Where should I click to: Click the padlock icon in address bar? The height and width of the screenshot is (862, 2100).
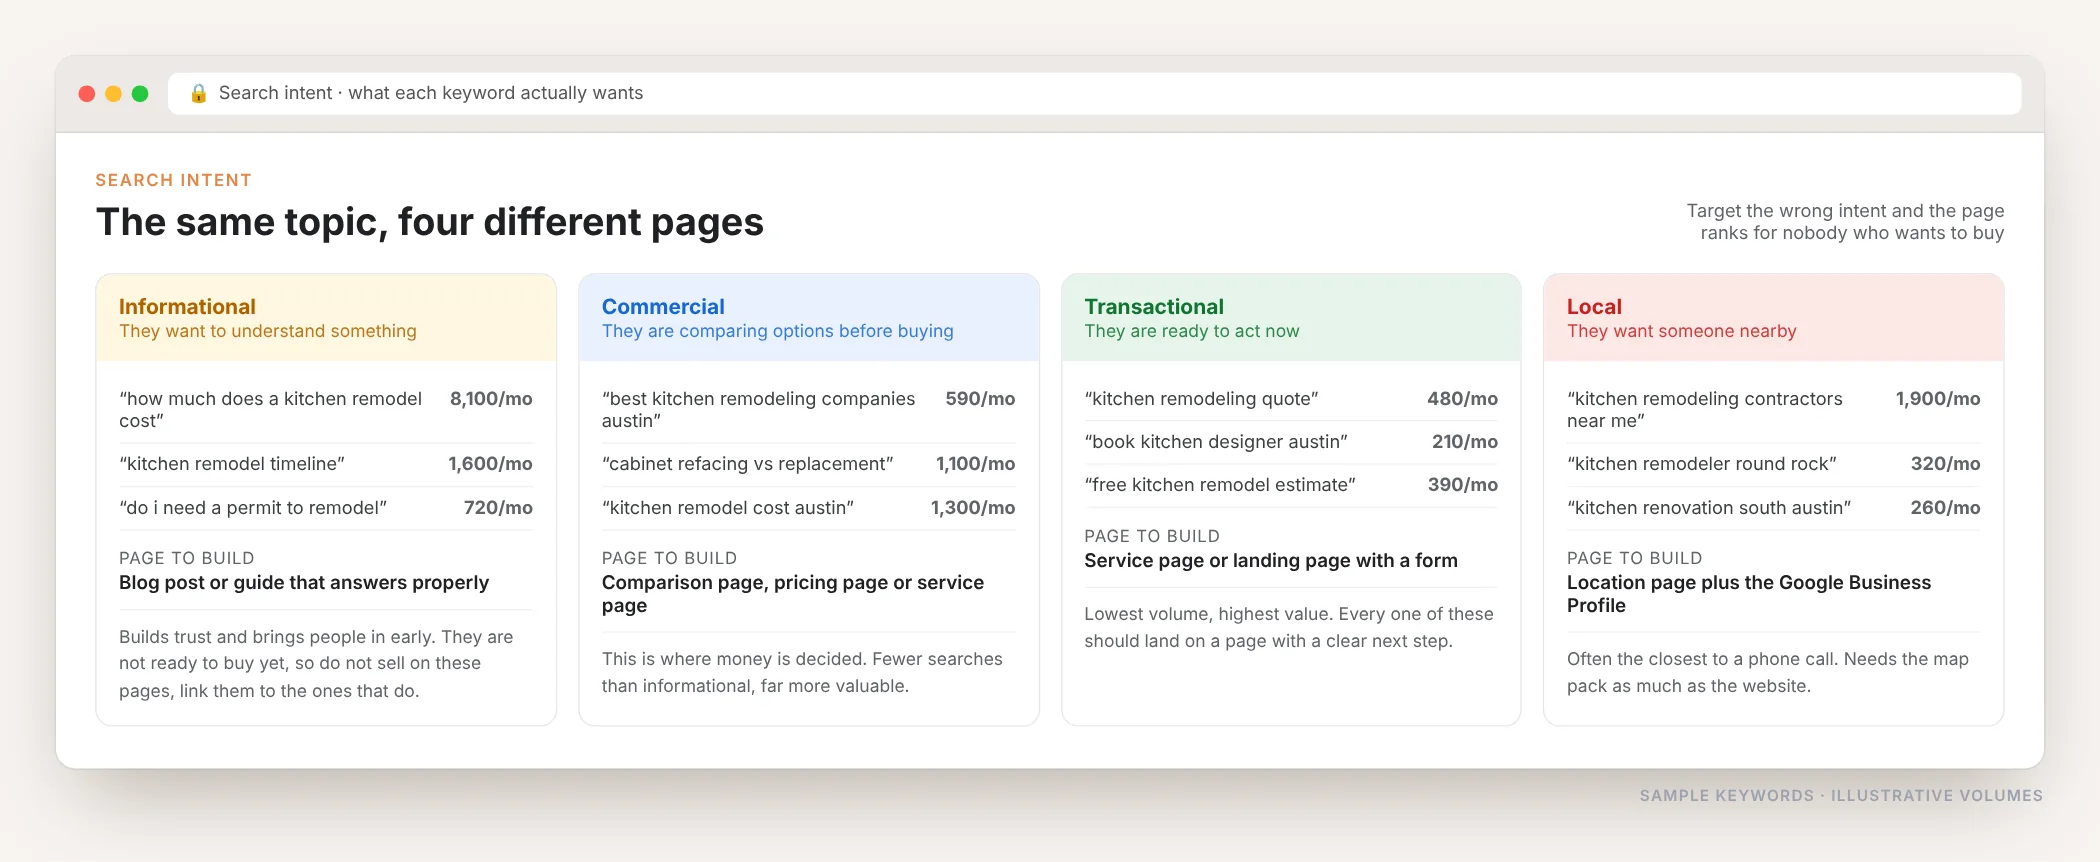tap(198, 93)
